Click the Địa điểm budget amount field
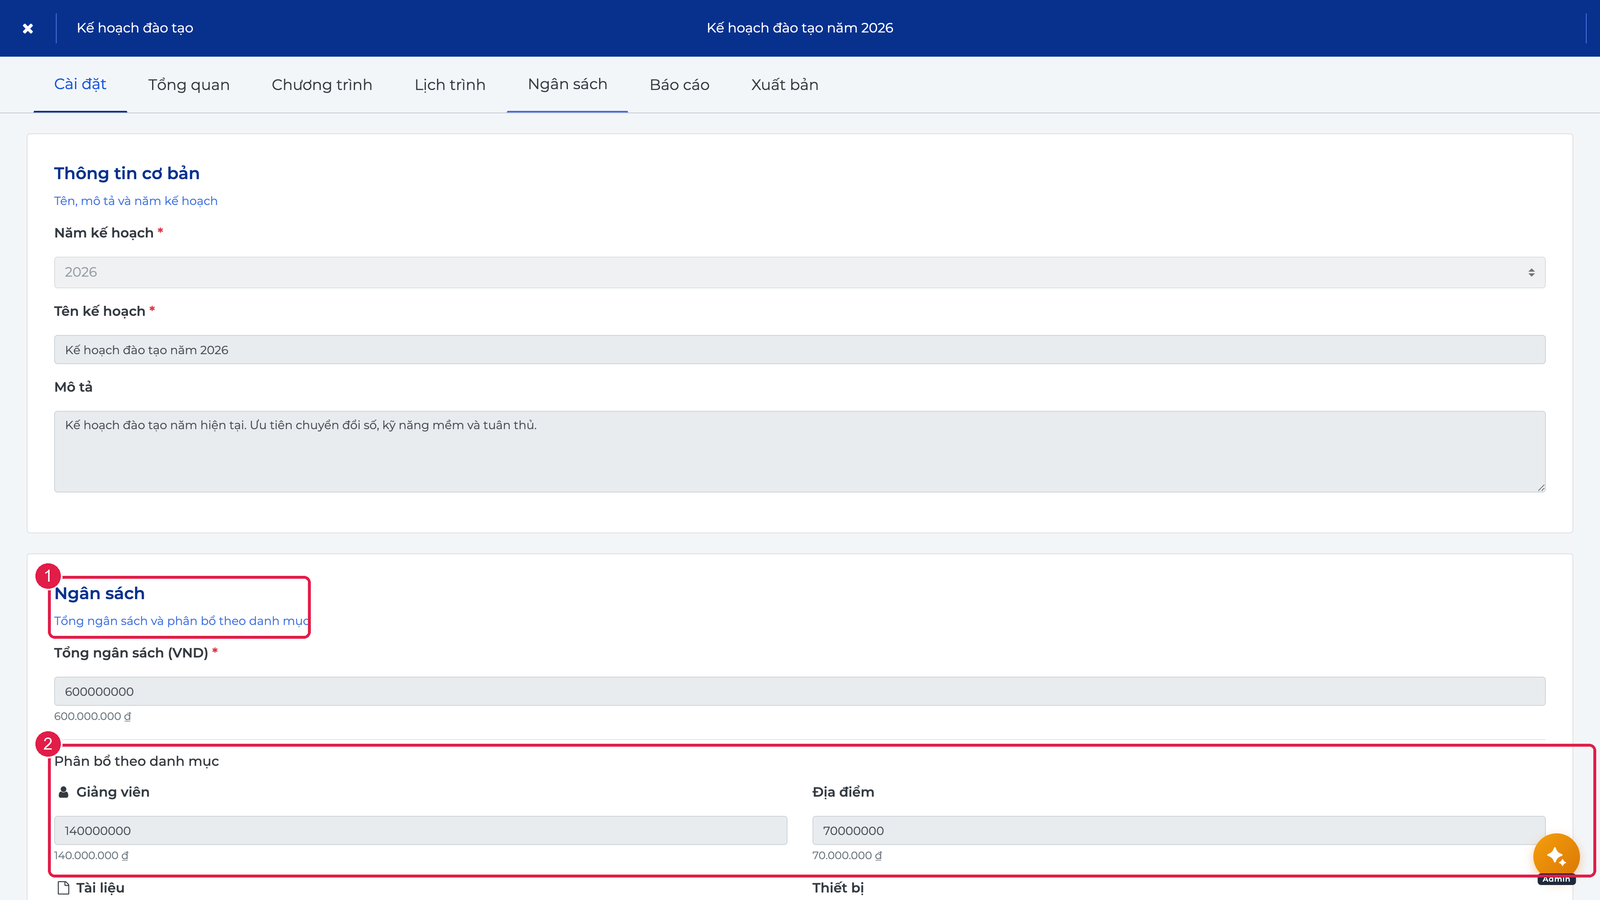1600x900 pixels. pyautogui.click(x=1179, y=830)
